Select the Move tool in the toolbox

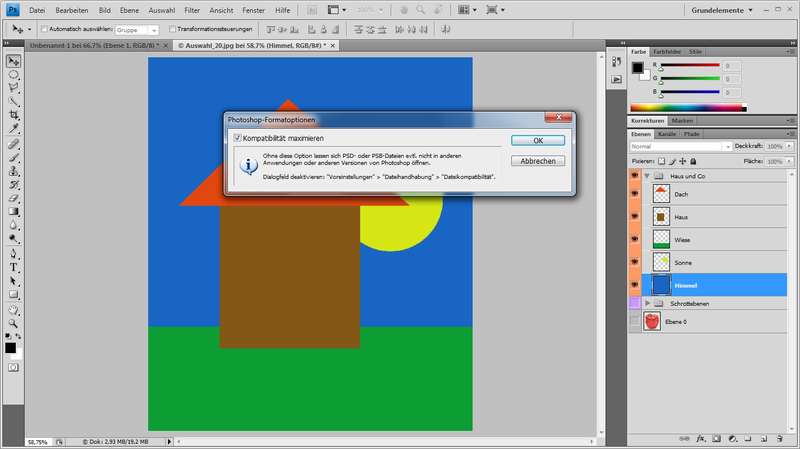point(14,60)
